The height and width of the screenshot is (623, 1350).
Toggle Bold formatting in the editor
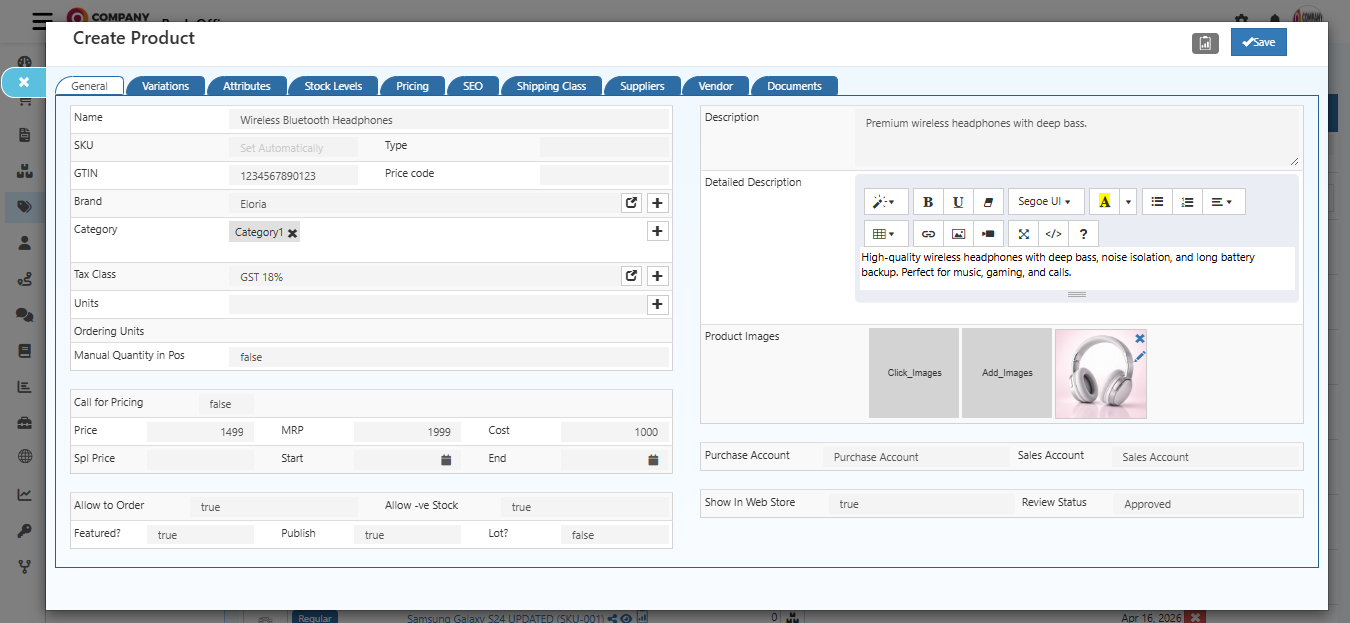click(x=927, y=201)
